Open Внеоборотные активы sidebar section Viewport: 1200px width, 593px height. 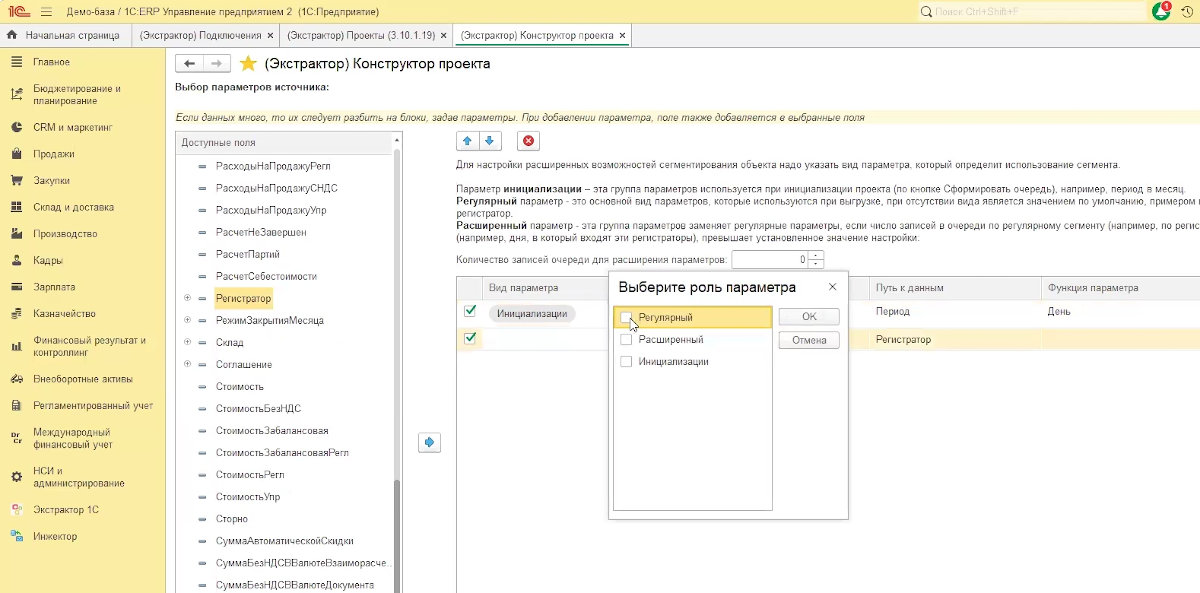pos(83,379)
